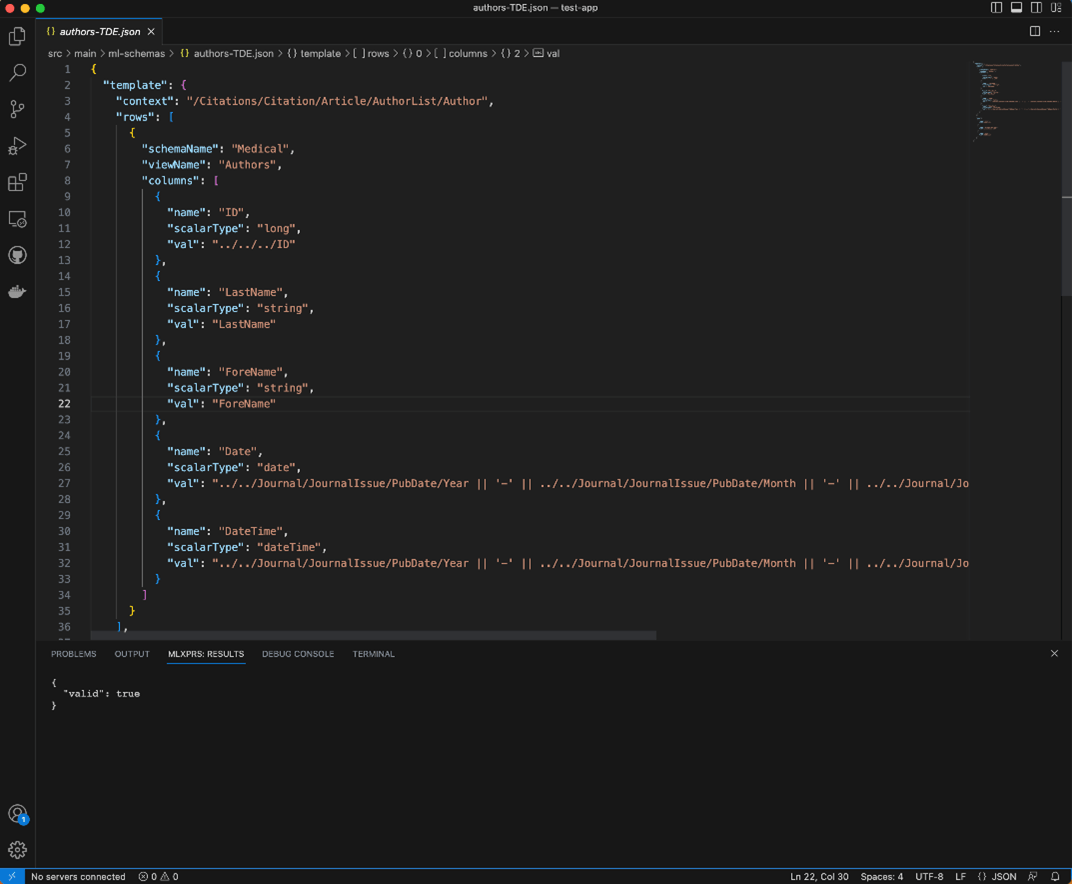Viewport: 1072px width, 884px height.
Task: Open the GitHub view icon
Action: click(17, 256)
